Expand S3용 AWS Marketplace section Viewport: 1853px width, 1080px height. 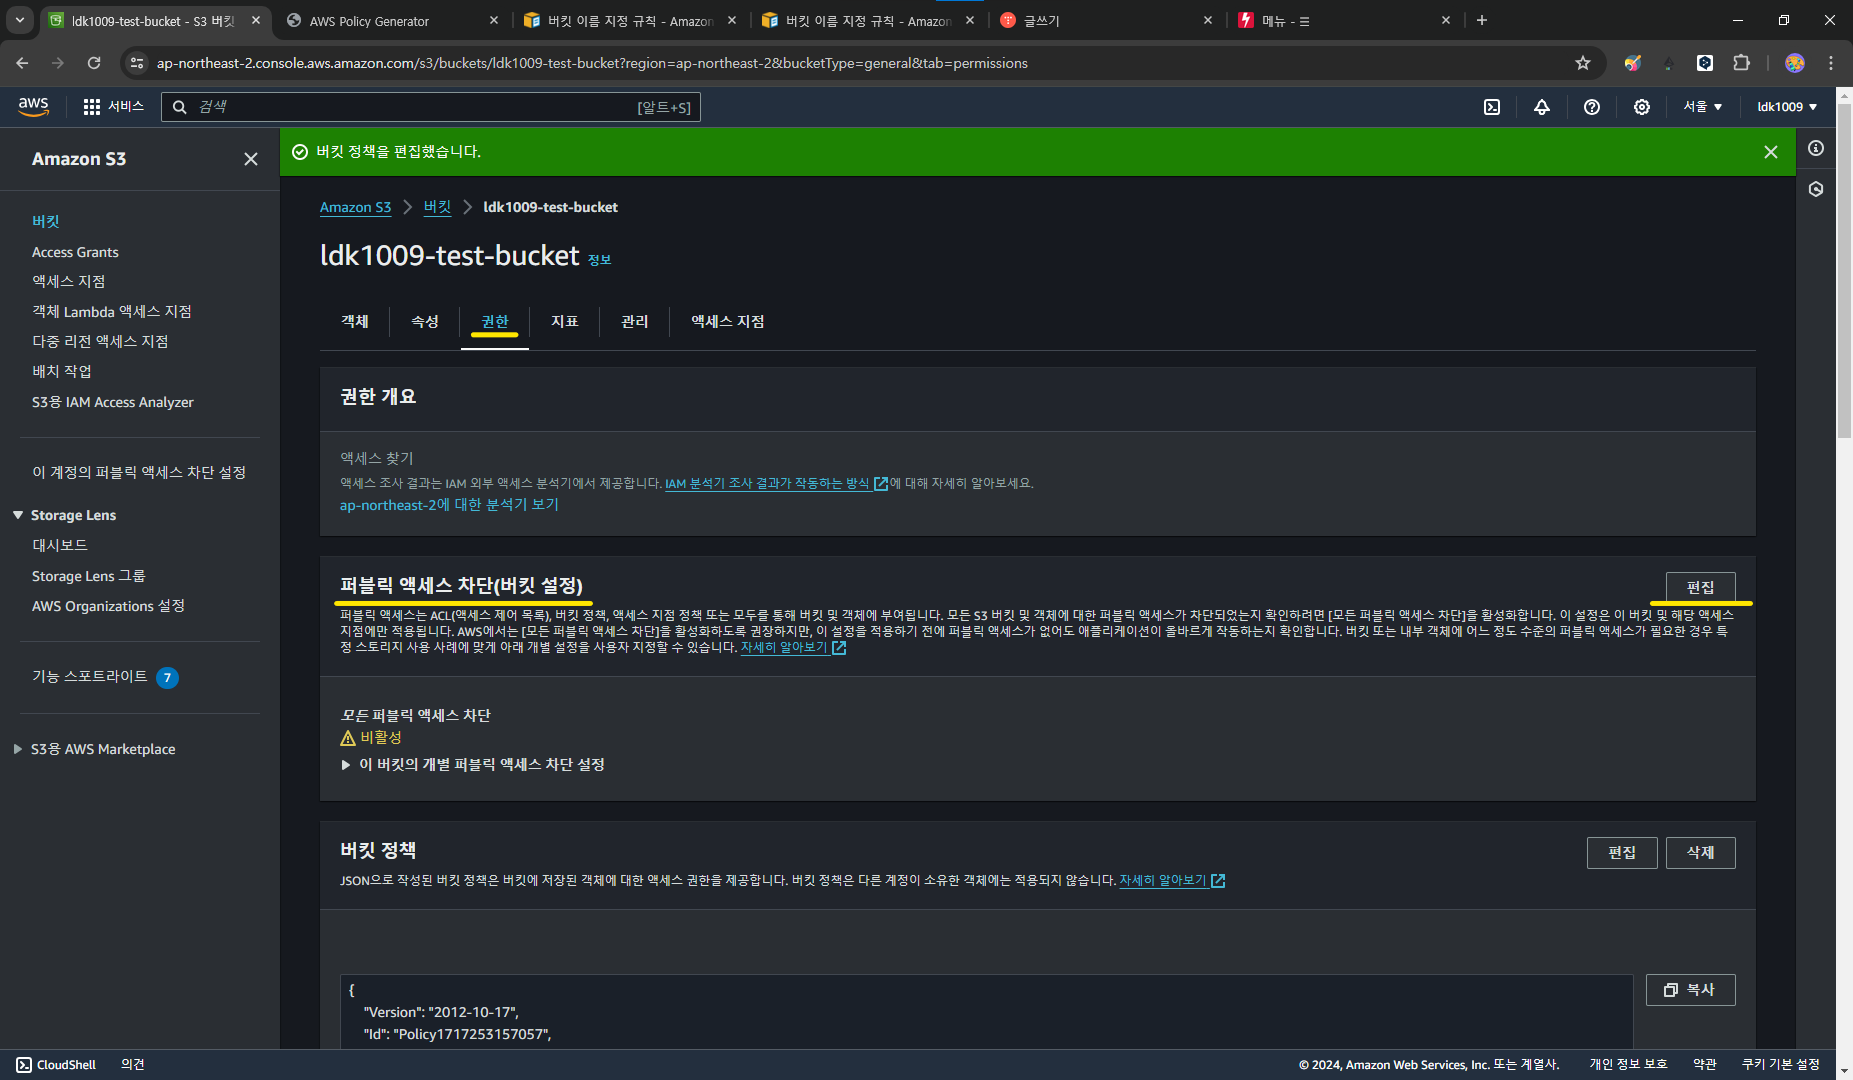tap(18, 749)
